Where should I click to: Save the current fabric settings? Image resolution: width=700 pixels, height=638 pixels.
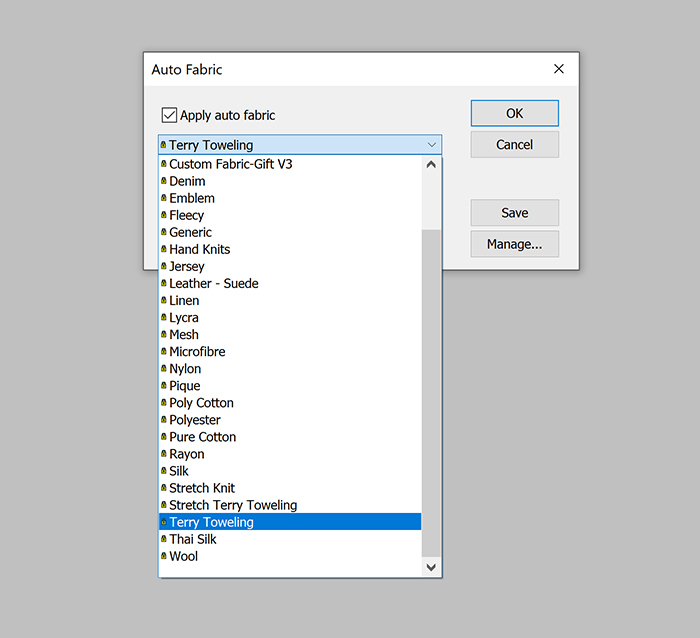[514, 213]
